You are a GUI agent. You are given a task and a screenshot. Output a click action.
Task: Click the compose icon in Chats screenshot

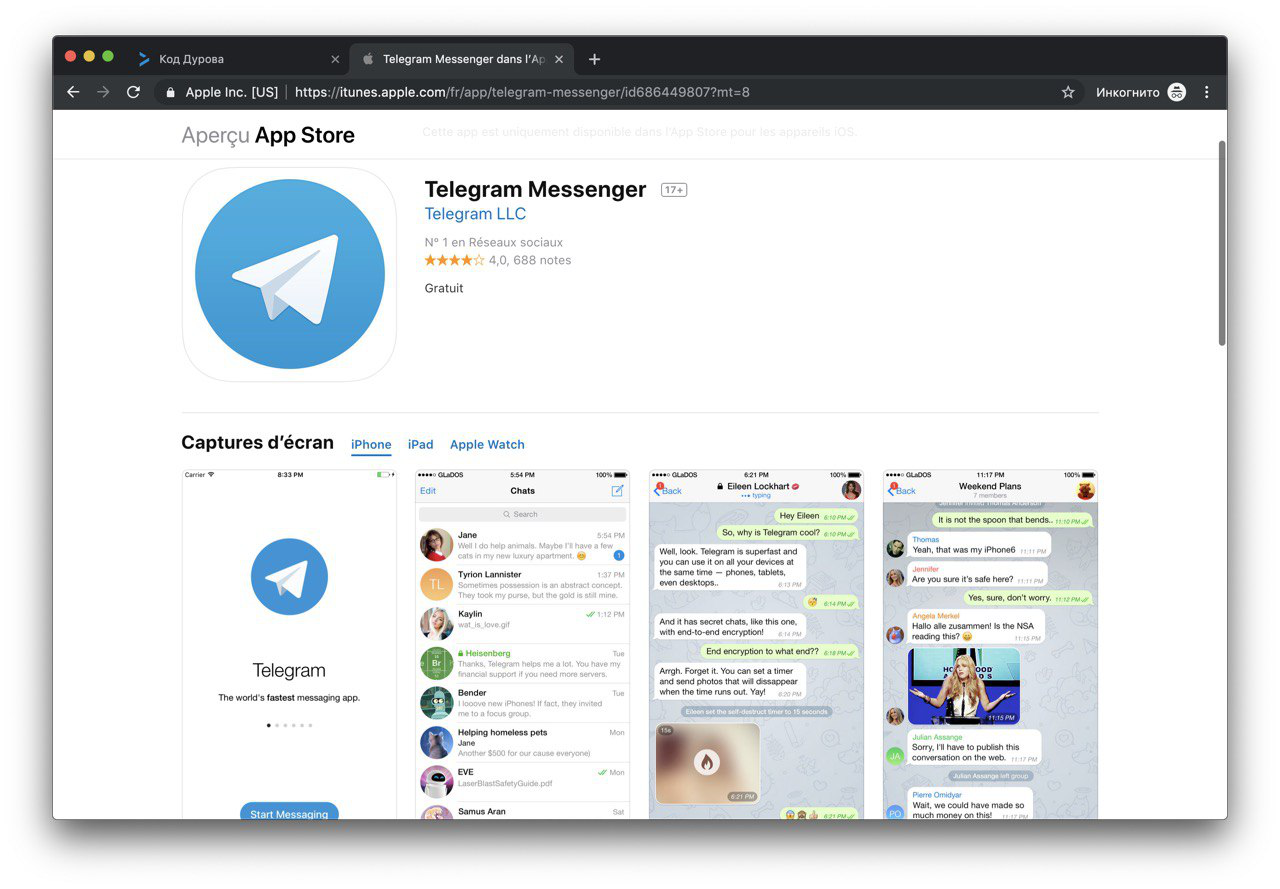click(x=617, y=490)
